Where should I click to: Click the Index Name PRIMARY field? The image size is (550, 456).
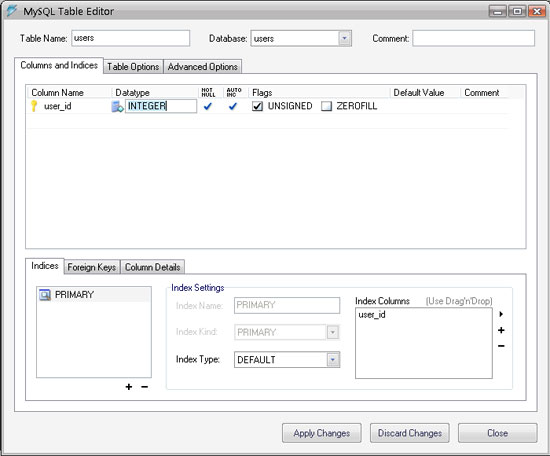(287, 305)
